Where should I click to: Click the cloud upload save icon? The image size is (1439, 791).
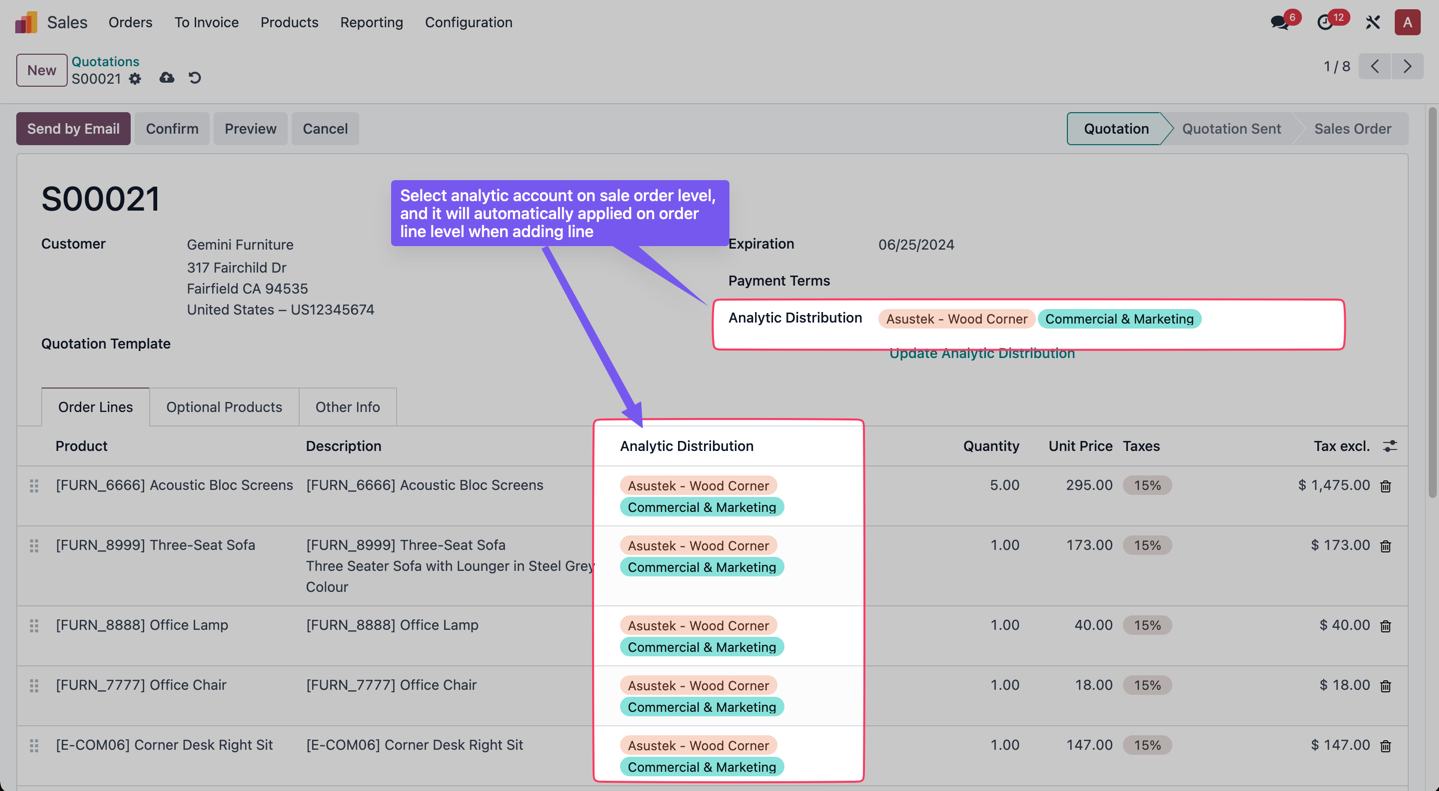click(167, 78)
